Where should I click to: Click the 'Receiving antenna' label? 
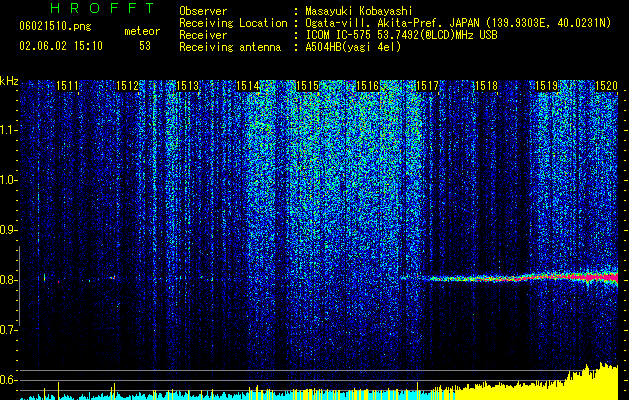pyautogui.click(x=230, y=47)
